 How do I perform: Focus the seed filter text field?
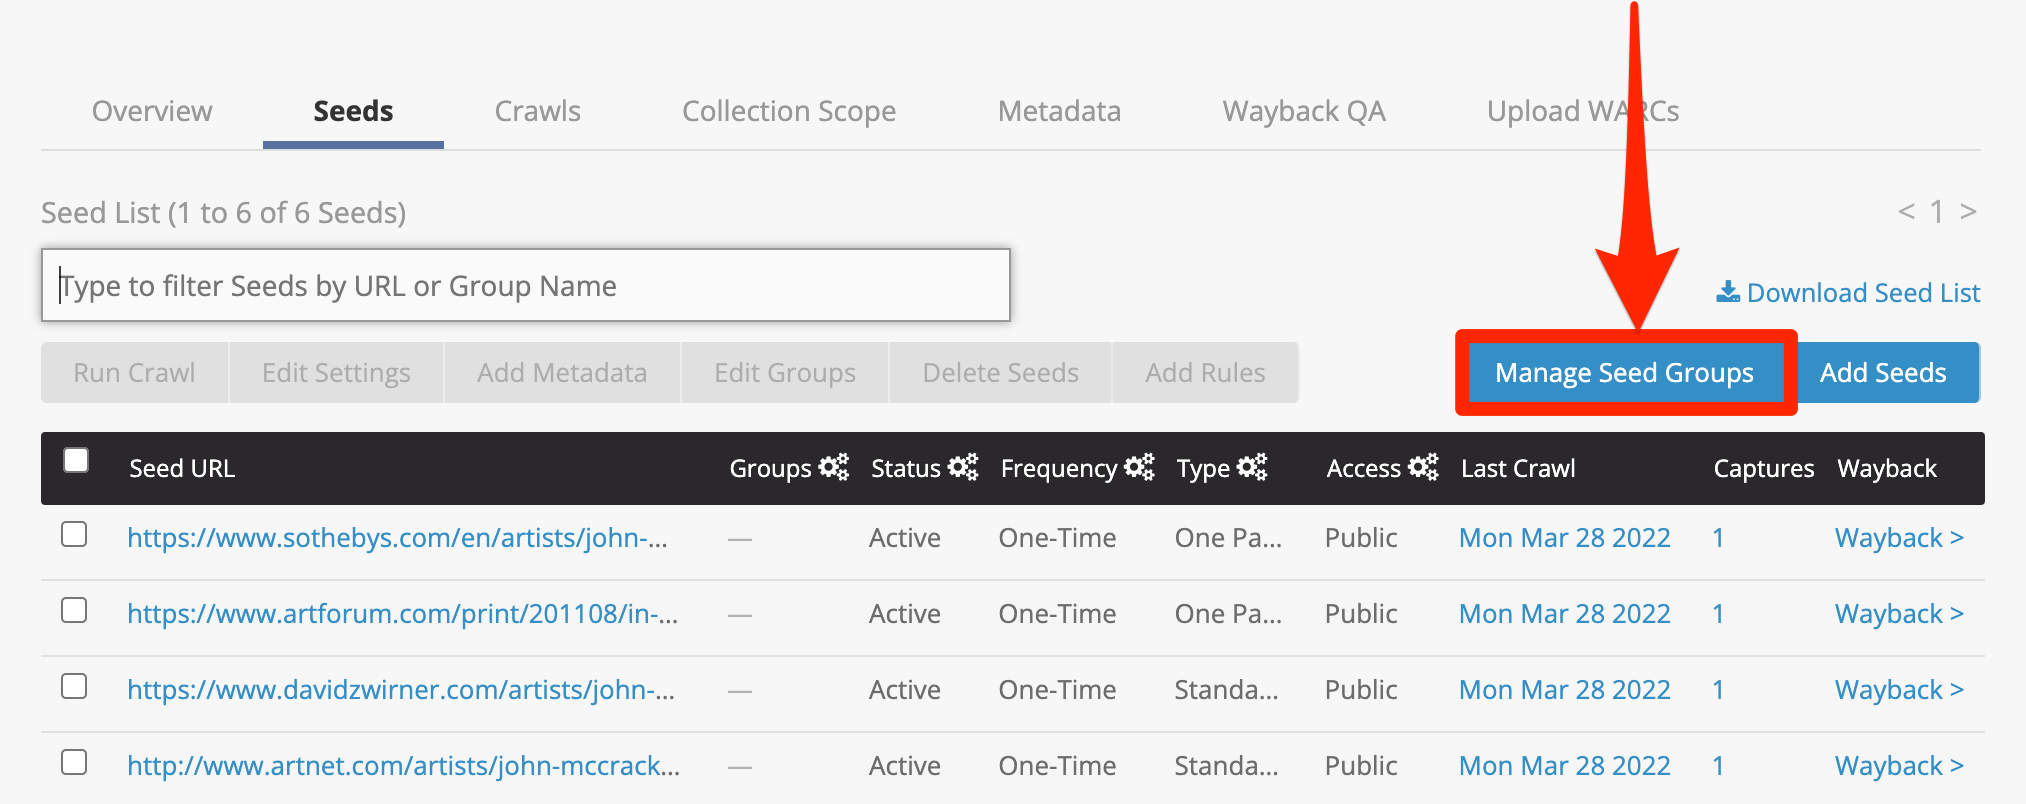(525, 286)
